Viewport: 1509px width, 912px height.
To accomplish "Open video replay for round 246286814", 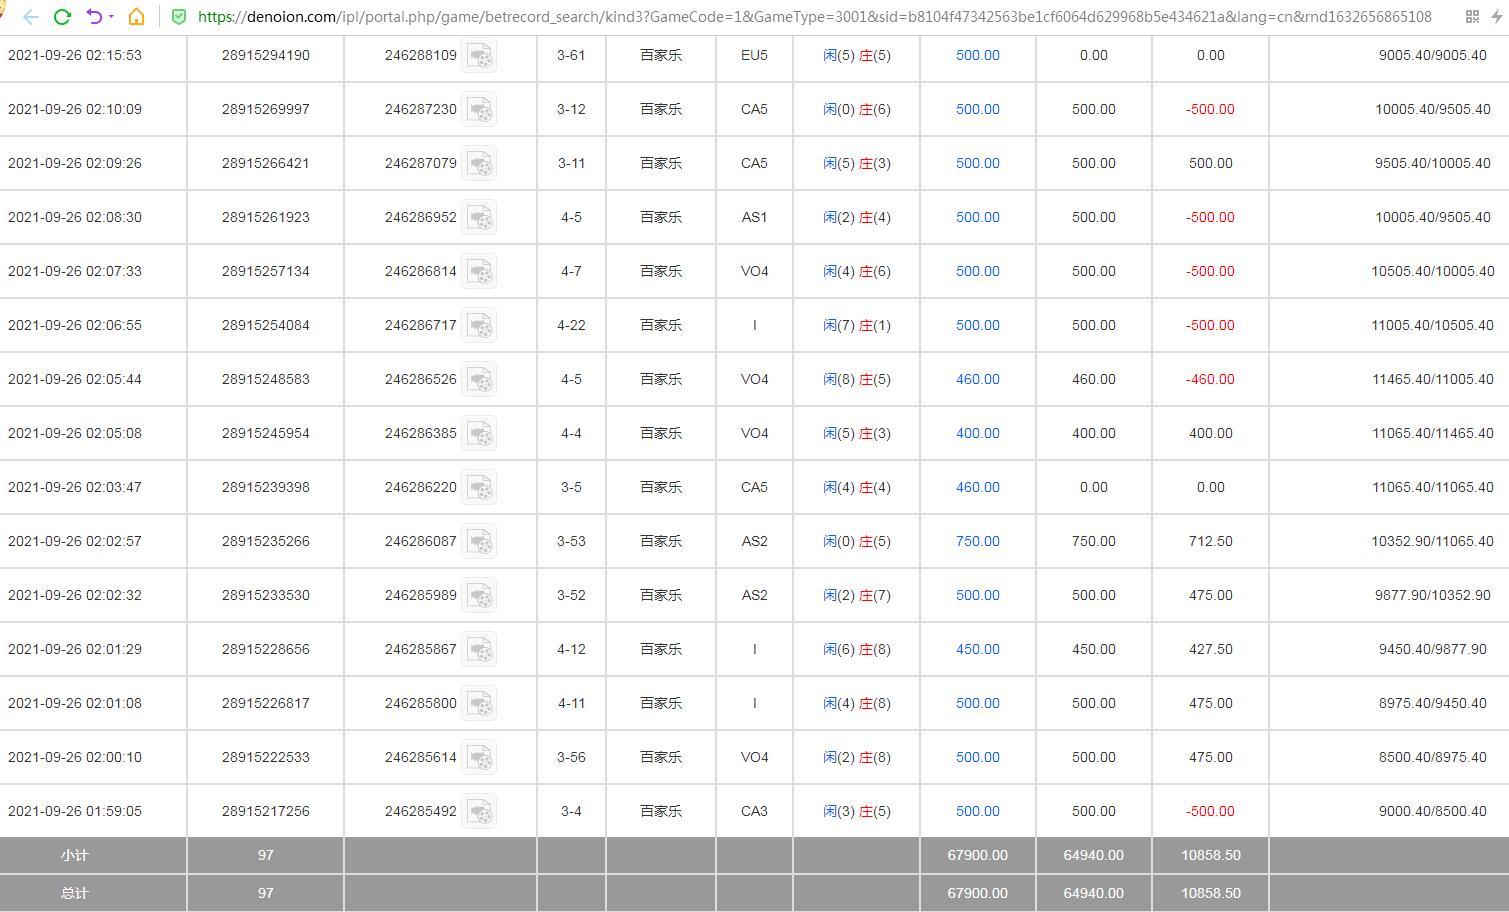I will tap(480, 272).
